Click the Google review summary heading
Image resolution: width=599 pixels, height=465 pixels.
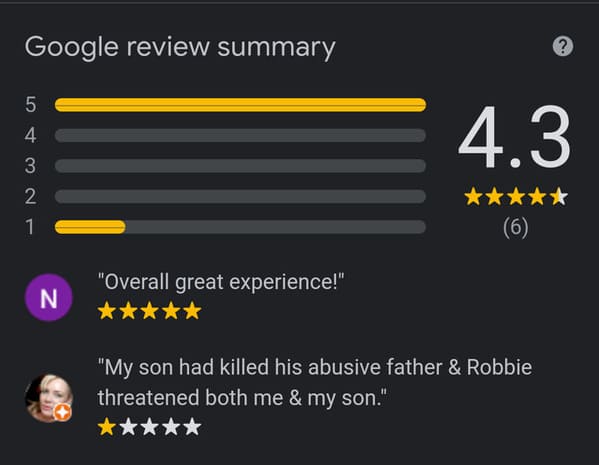(x=180, y=47)
